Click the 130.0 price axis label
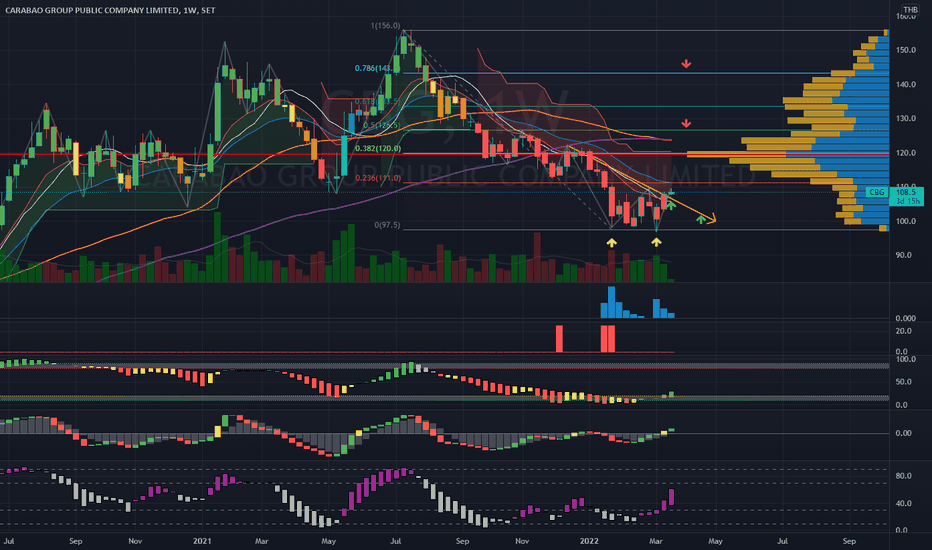Viewport: 932px width, 550px height. [906, 119]
